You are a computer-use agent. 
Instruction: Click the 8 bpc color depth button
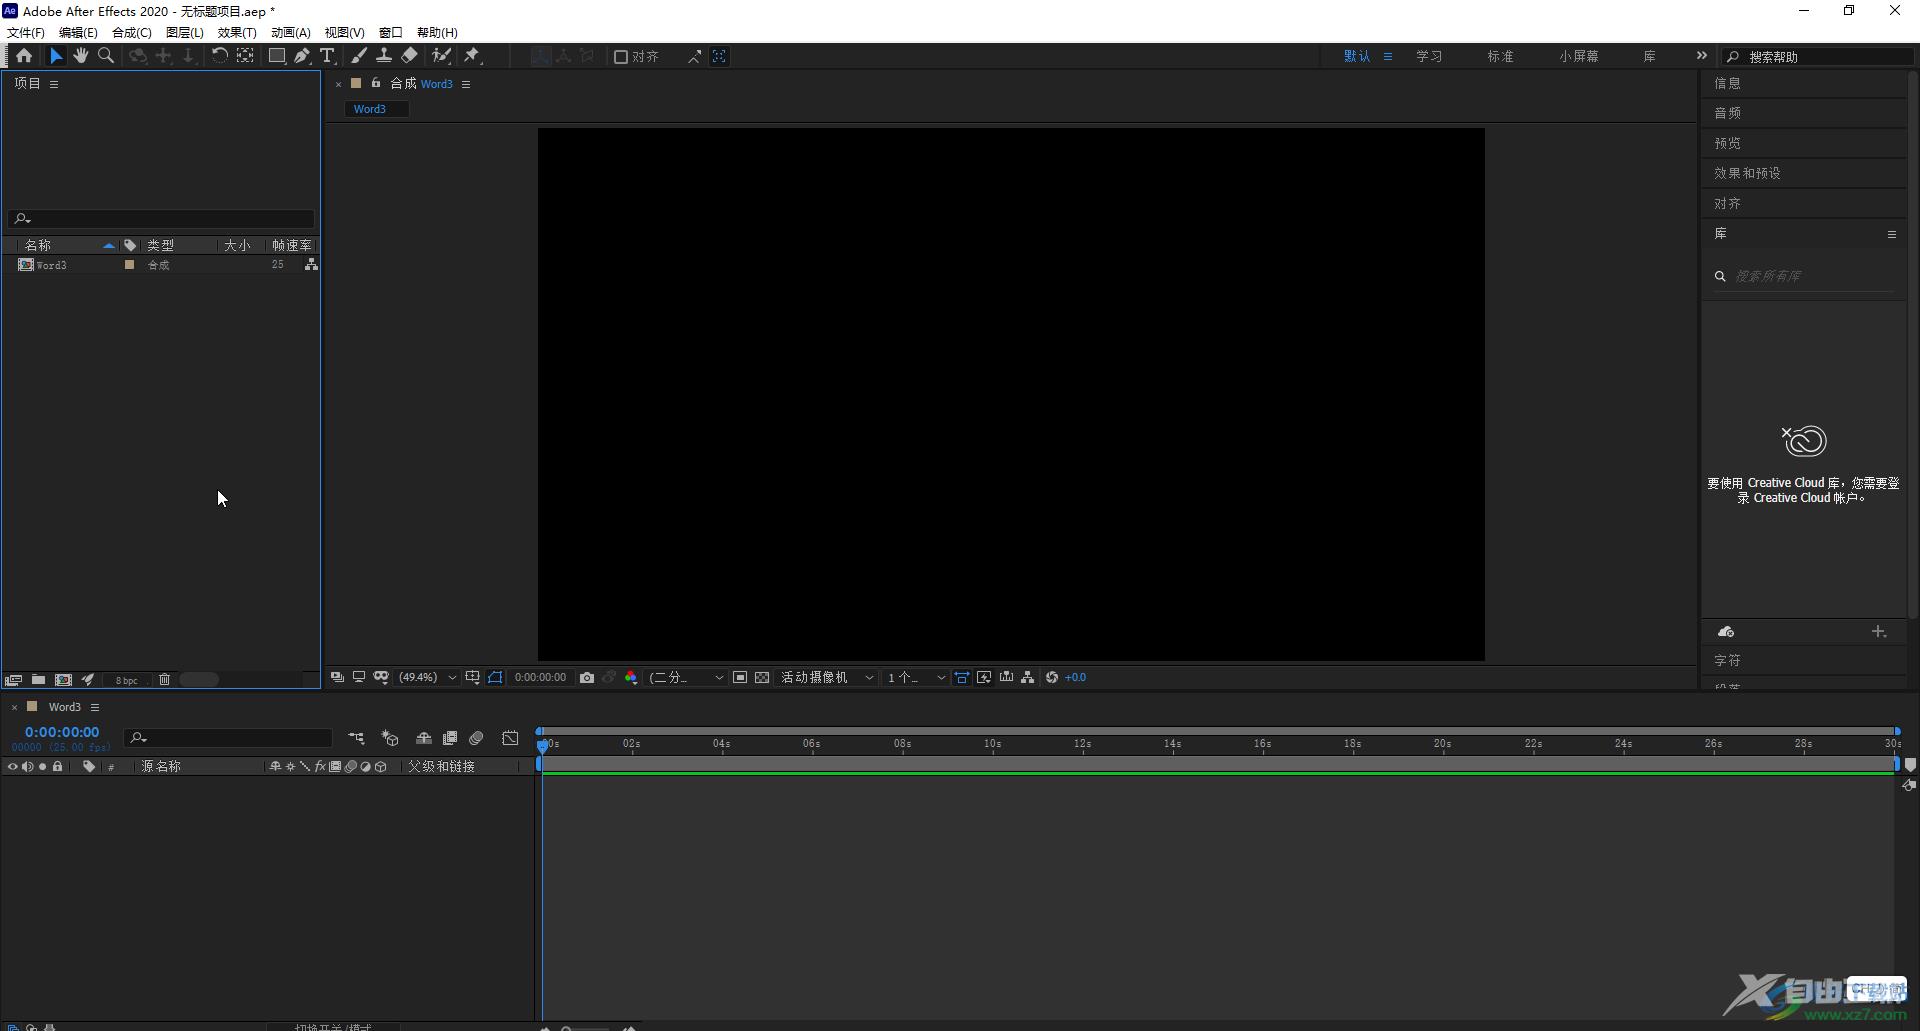[127, 680]
